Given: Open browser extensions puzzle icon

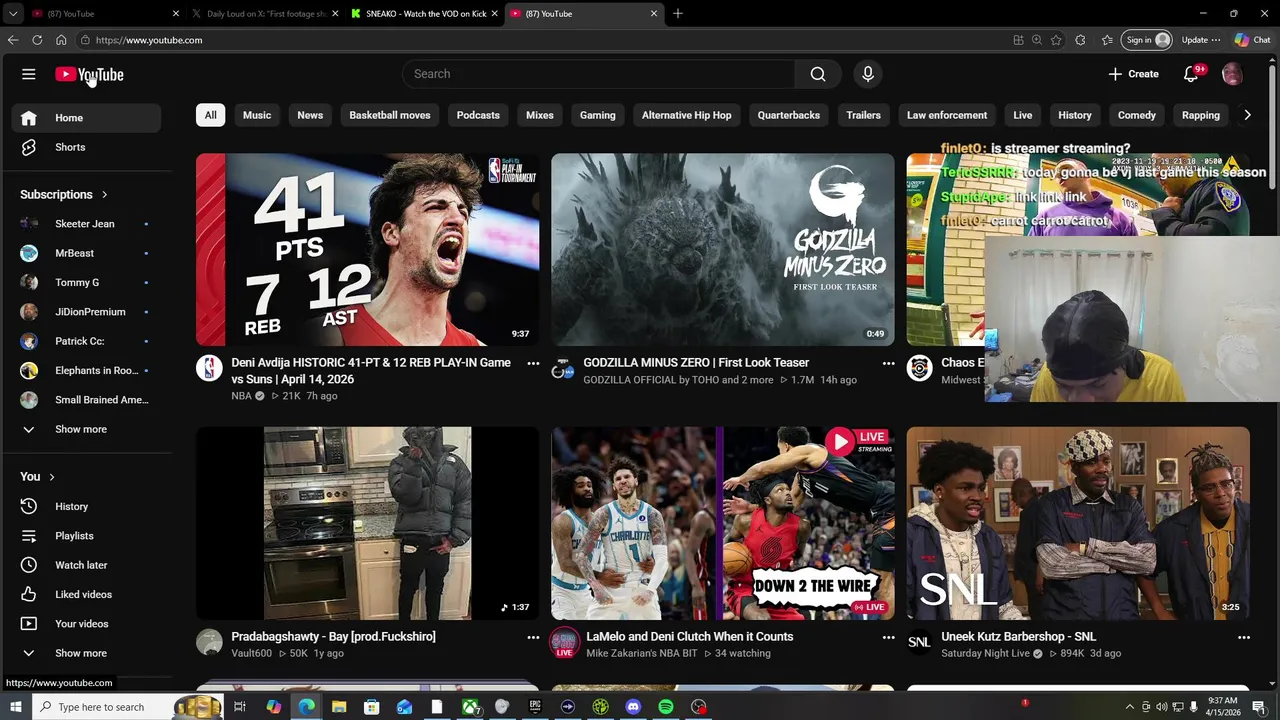Looking at the screenshot, I should click(x=1080, y=40).
